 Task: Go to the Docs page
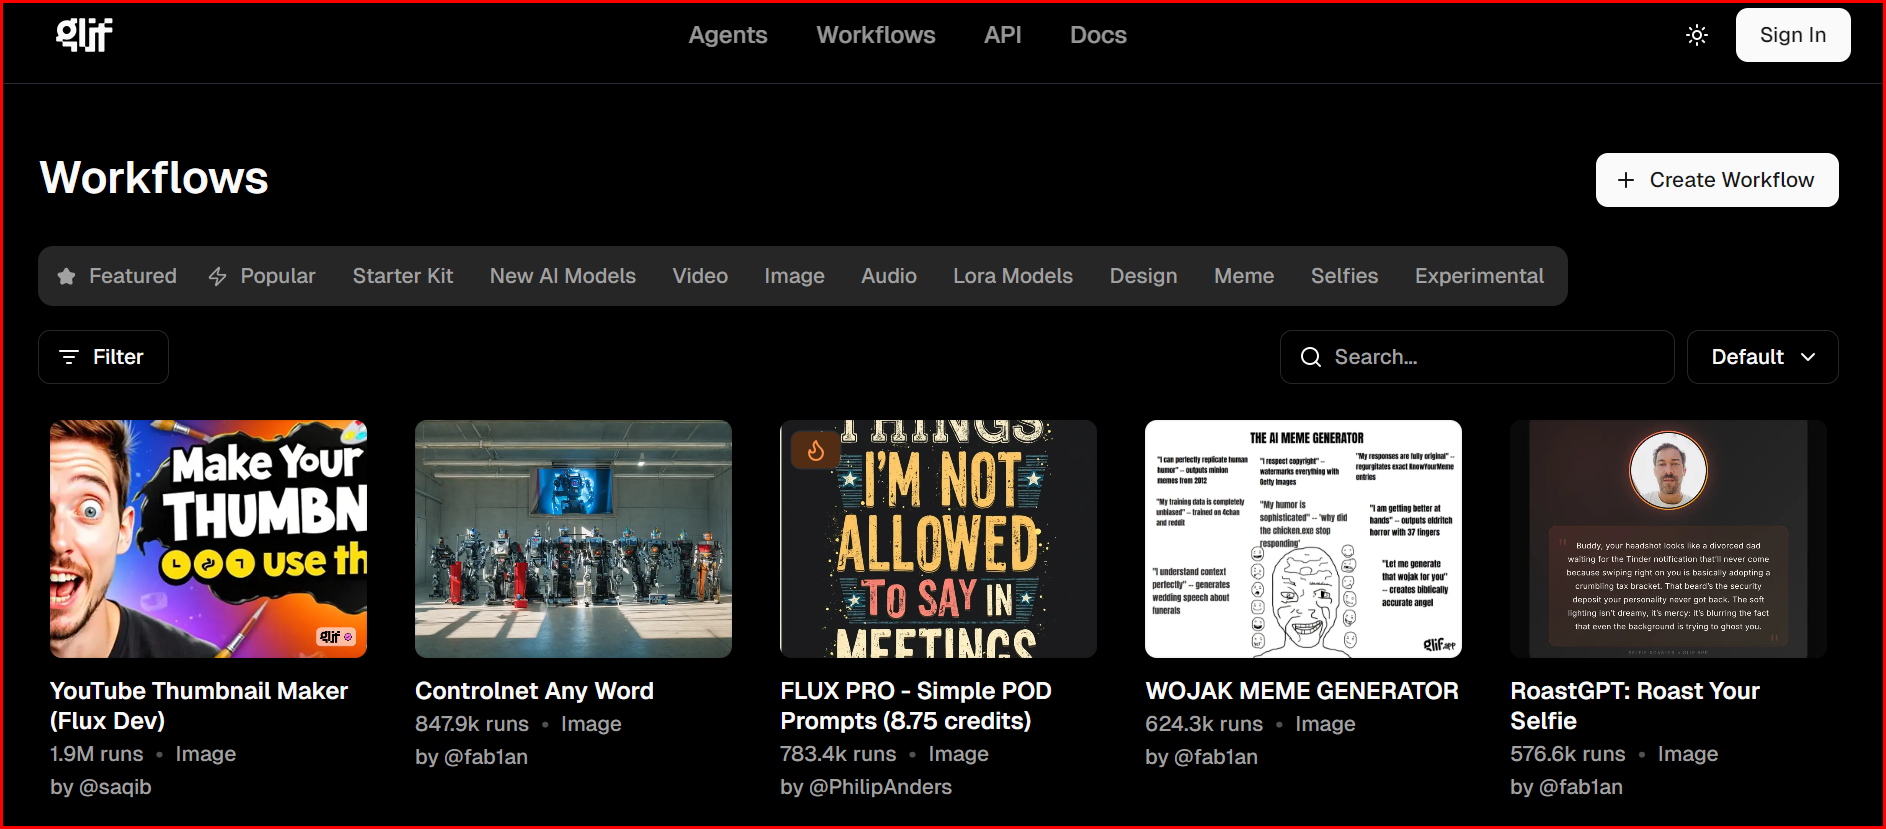(1097, 35)
